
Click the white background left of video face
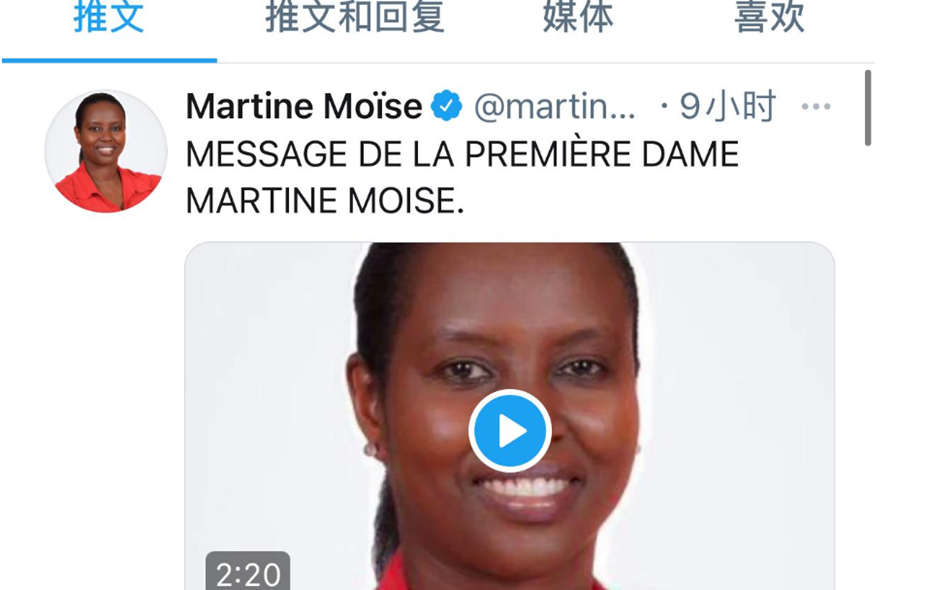click(x=267, y=385)
